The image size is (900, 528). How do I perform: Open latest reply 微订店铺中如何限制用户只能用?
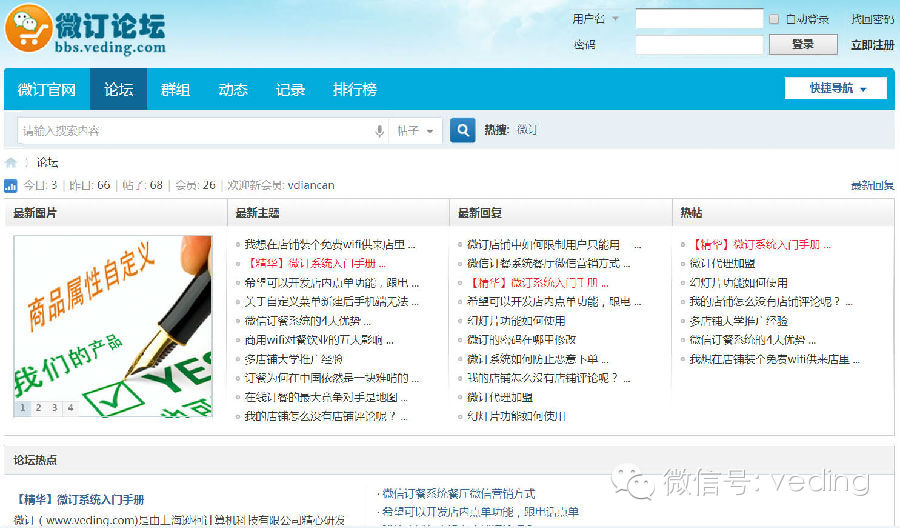(553, 244)
